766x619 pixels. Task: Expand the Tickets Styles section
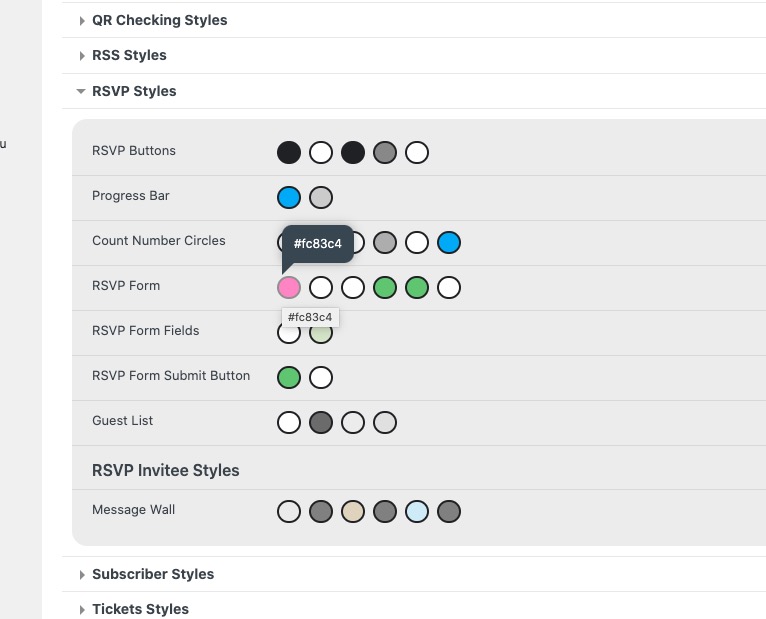coord(140,609)
